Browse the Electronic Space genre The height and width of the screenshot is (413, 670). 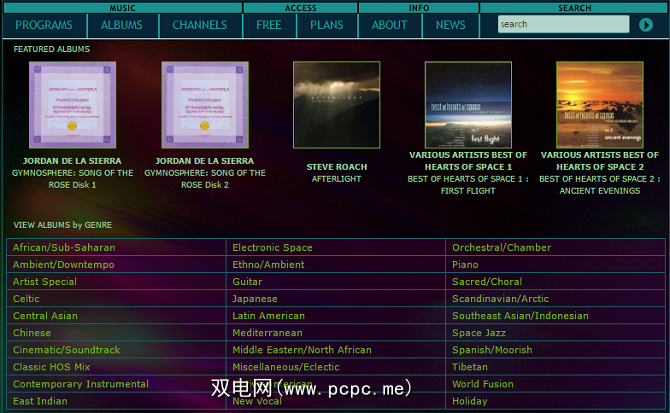[272, 248]
